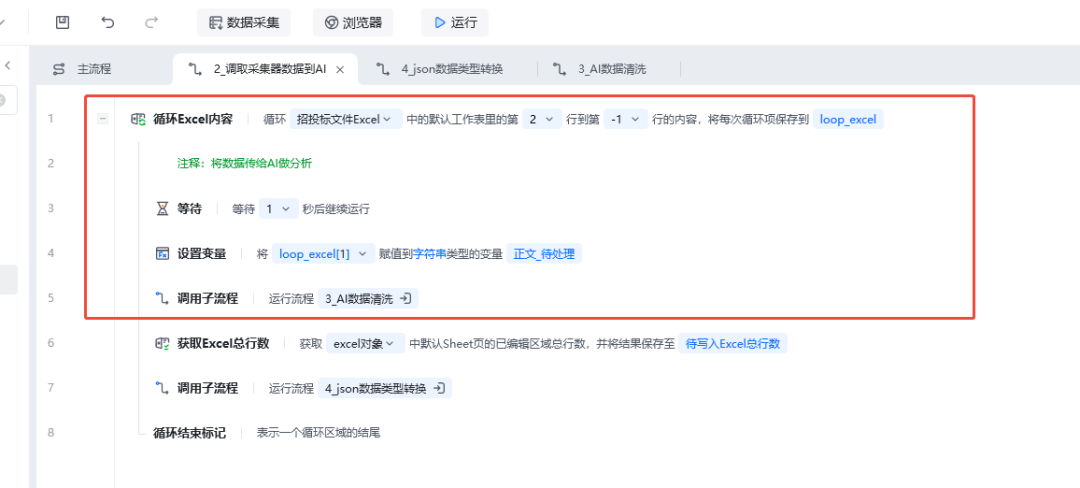Screen dimensions: 1080x488
Task: Click the 待写入Excel总行数 variable field
Action: pos(733,343)
